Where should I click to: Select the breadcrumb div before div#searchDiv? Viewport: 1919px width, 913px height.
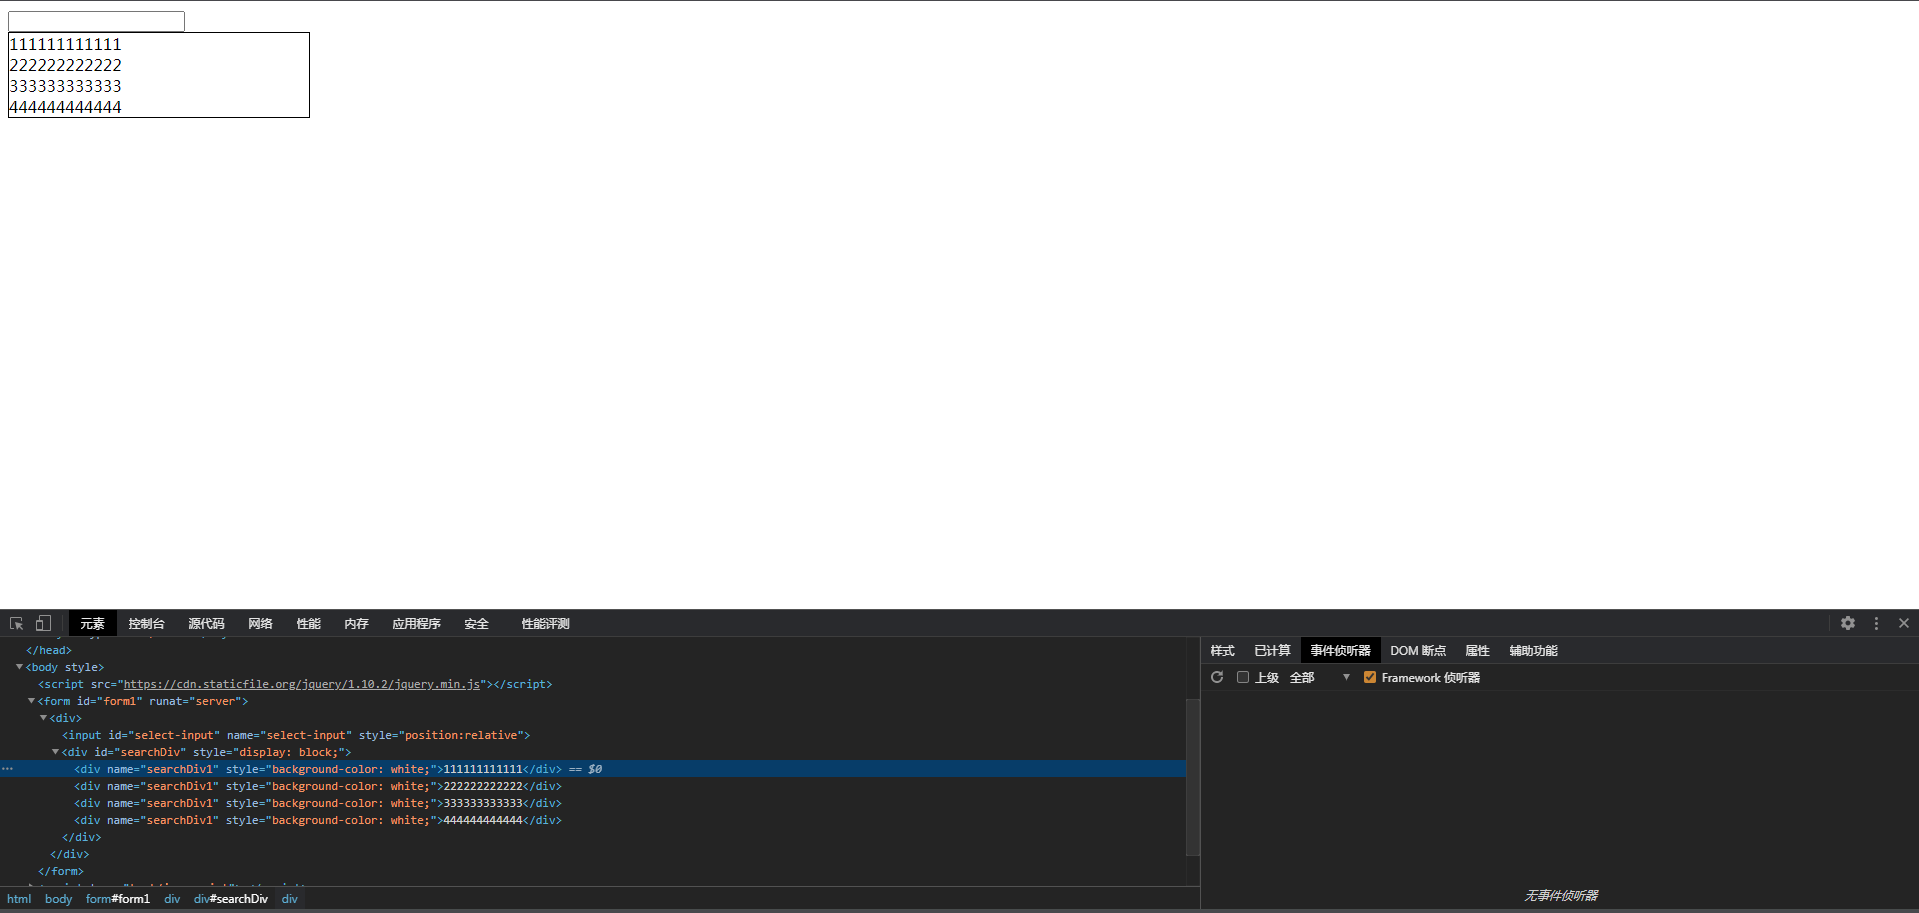point(172,899)
